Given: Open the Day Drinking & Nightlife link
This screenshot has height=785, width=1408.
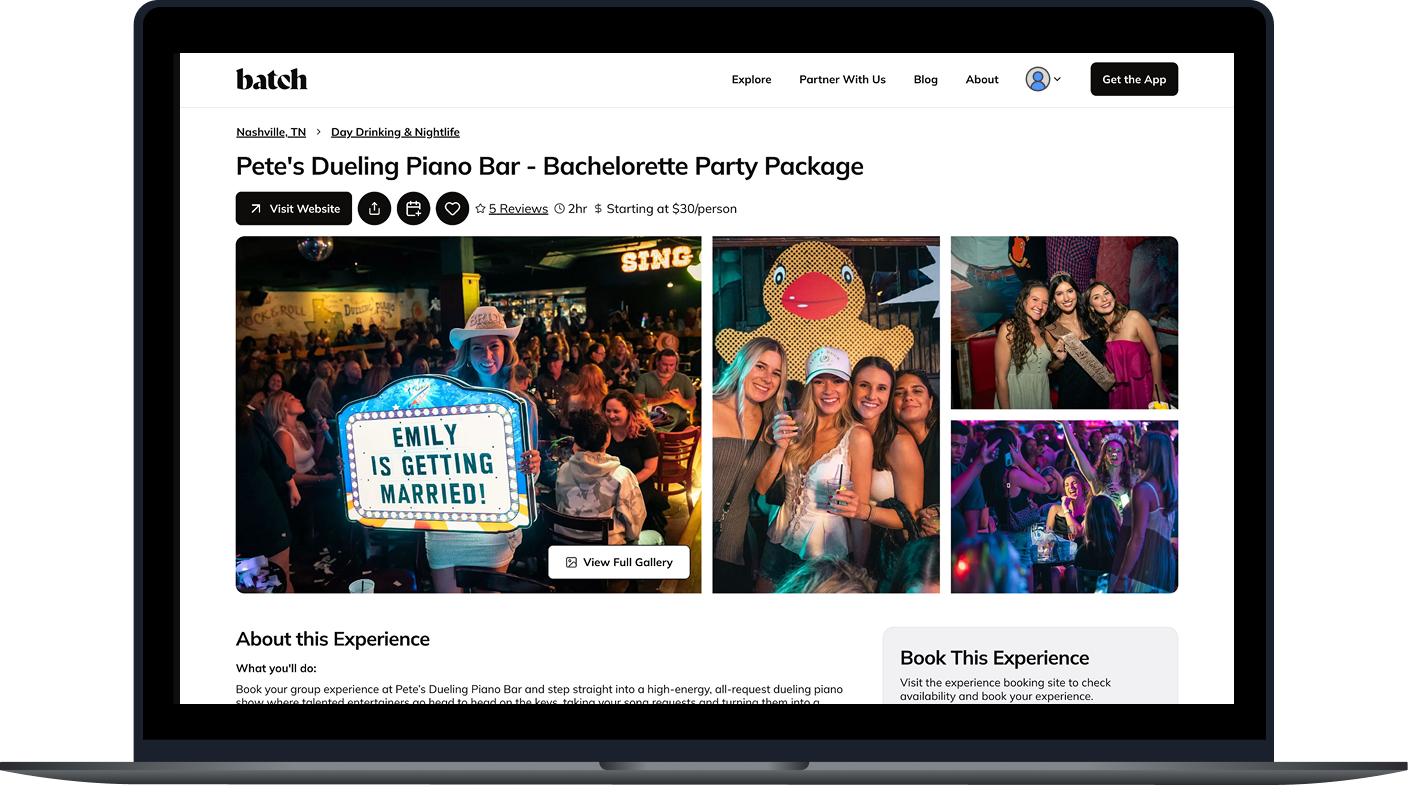Looking at the screenshot, I should [395, 132].
